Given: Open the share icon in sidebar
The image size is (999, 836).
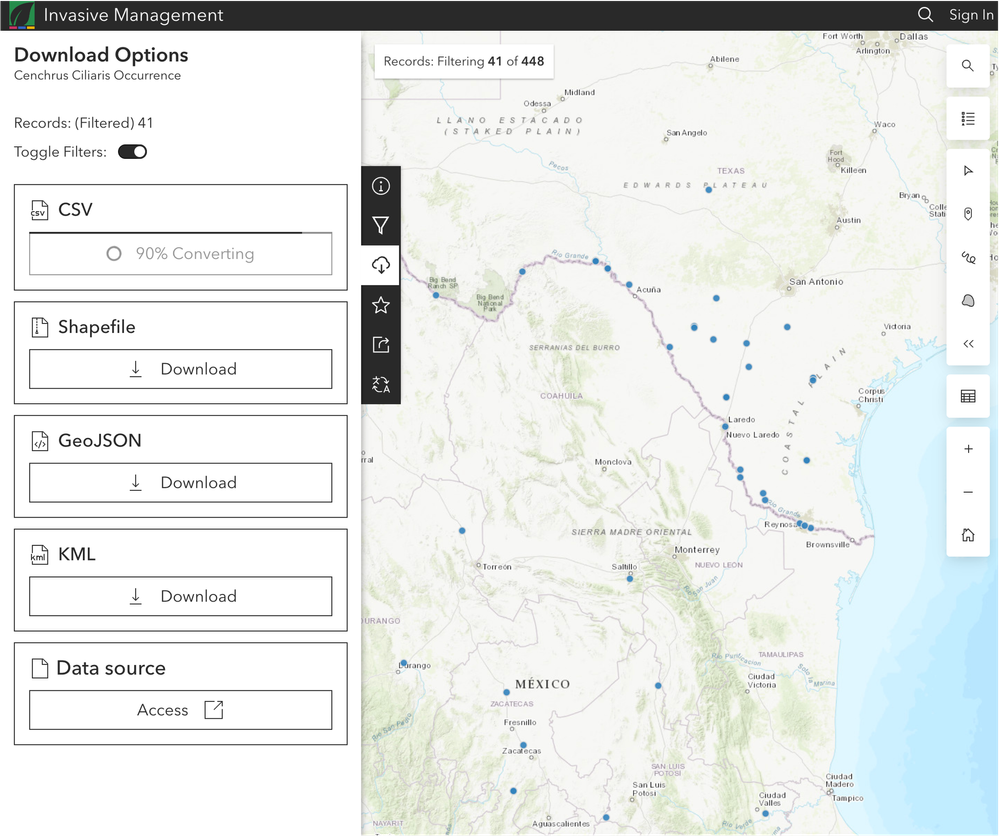Looking at the screenshot, I should click(x=380, y=345).
